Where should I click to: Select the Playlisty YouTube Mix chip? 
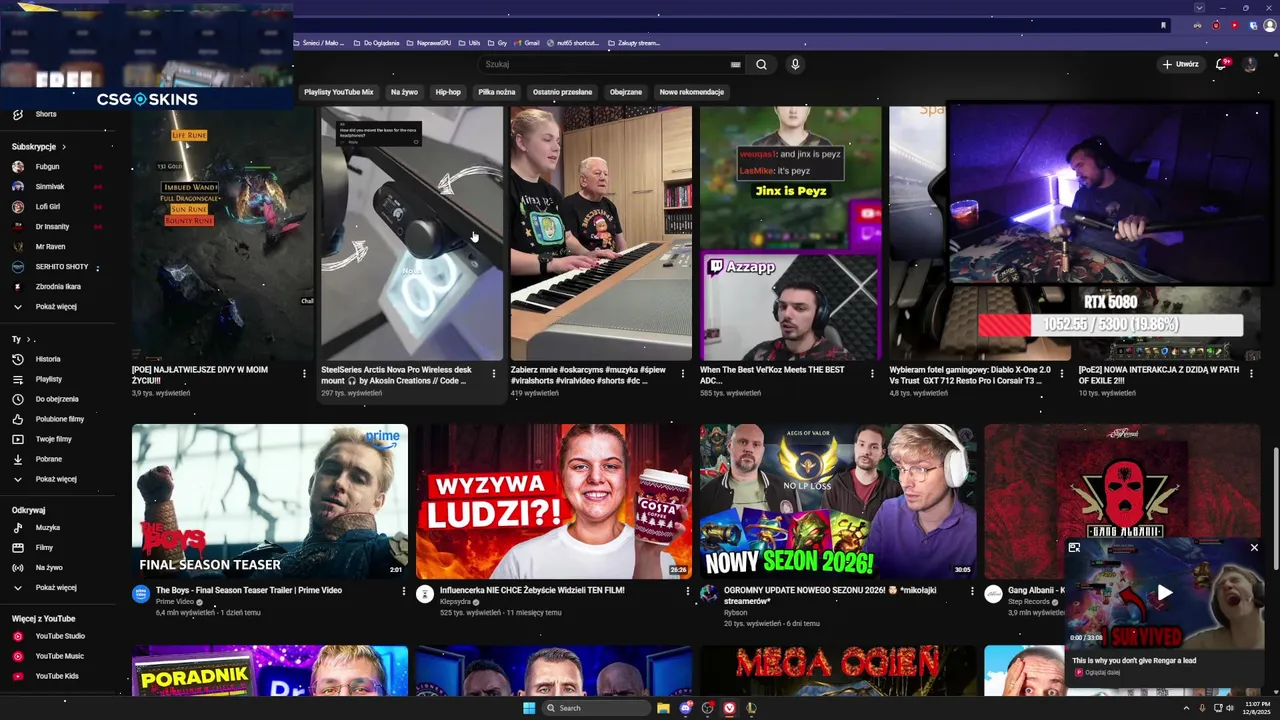coord(339,92)
